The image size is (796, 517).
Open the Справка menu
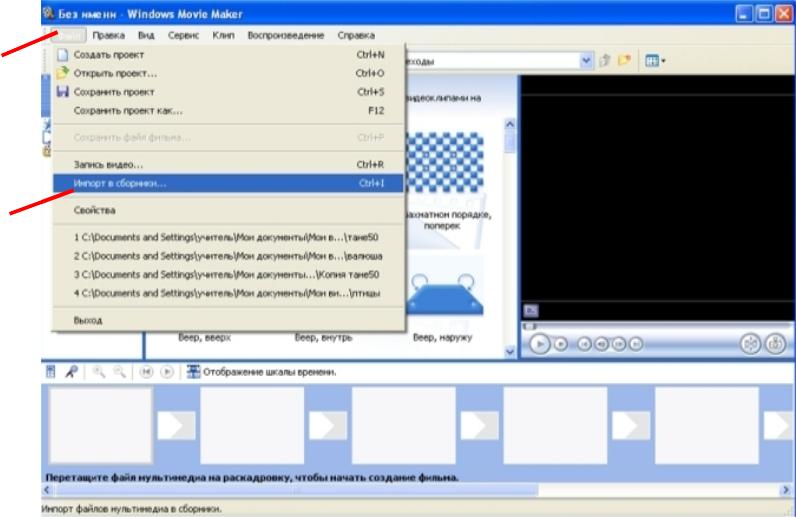[x=356, y=35]
